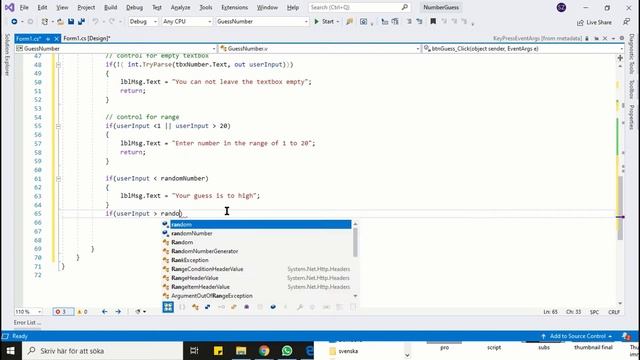The height and width of the screenshot is (360, 640).
Task: Toggle IntelliSense show-all-members filter
Action: click(168, 307)
